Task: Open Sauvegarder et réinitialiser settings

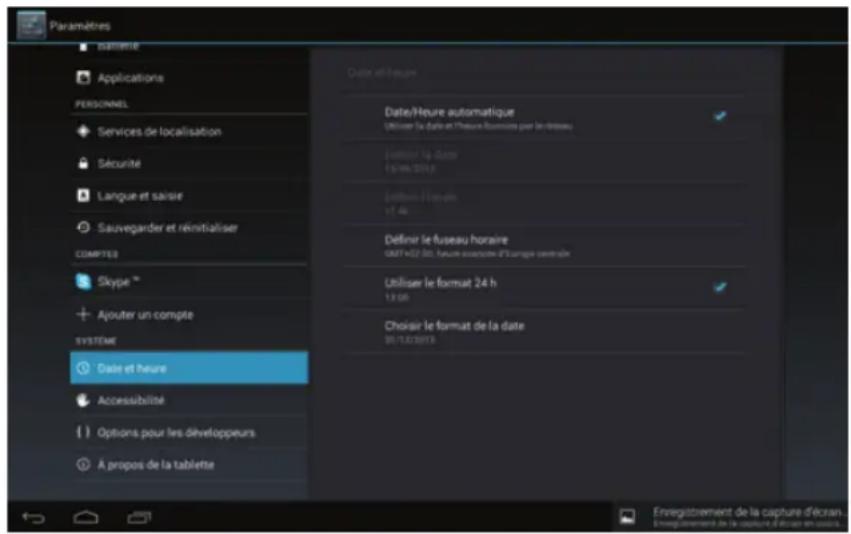Action: pyautogui.click(x=189, y=227)
